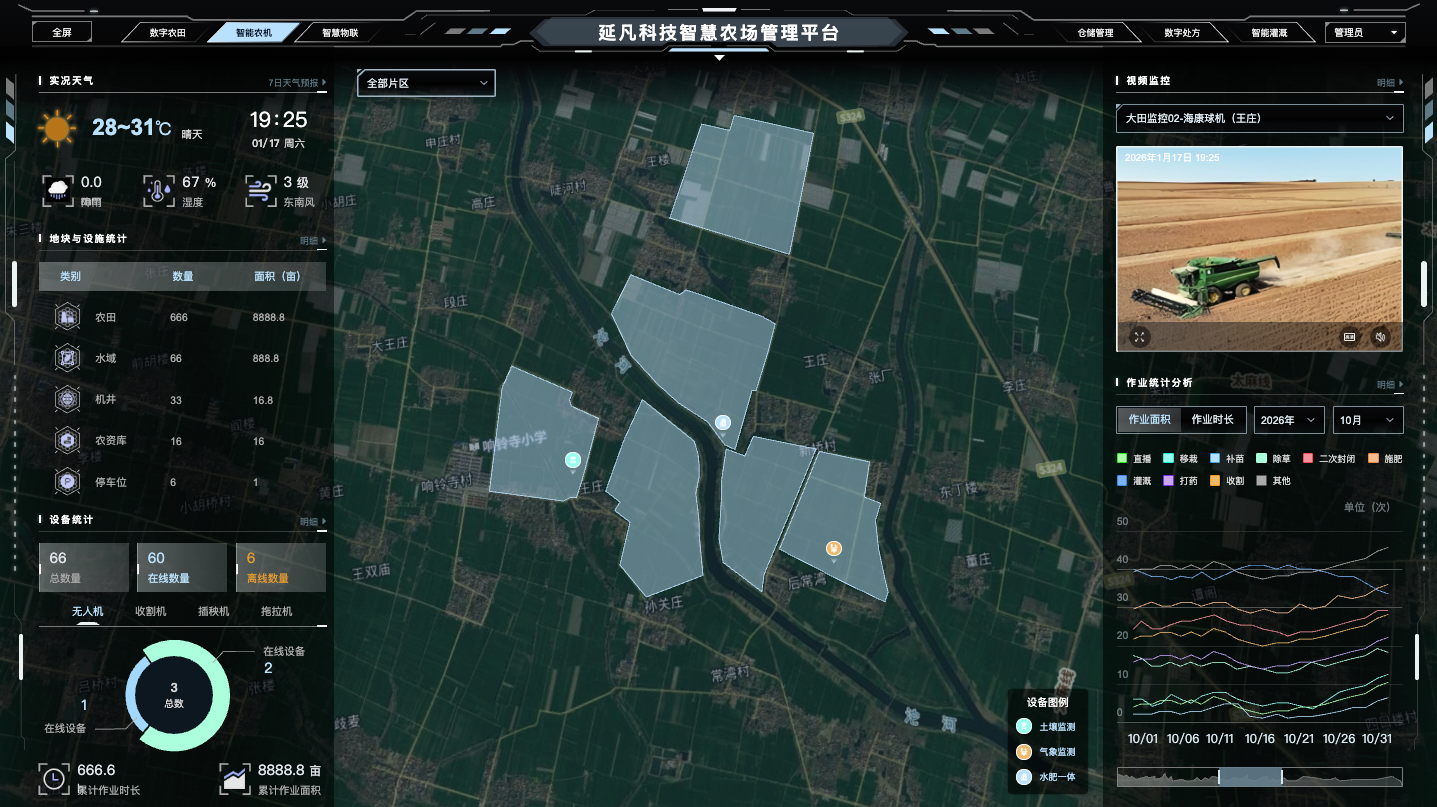Open 7日天气预报 forecast link
1437x807 pixels.
point(297,83)
